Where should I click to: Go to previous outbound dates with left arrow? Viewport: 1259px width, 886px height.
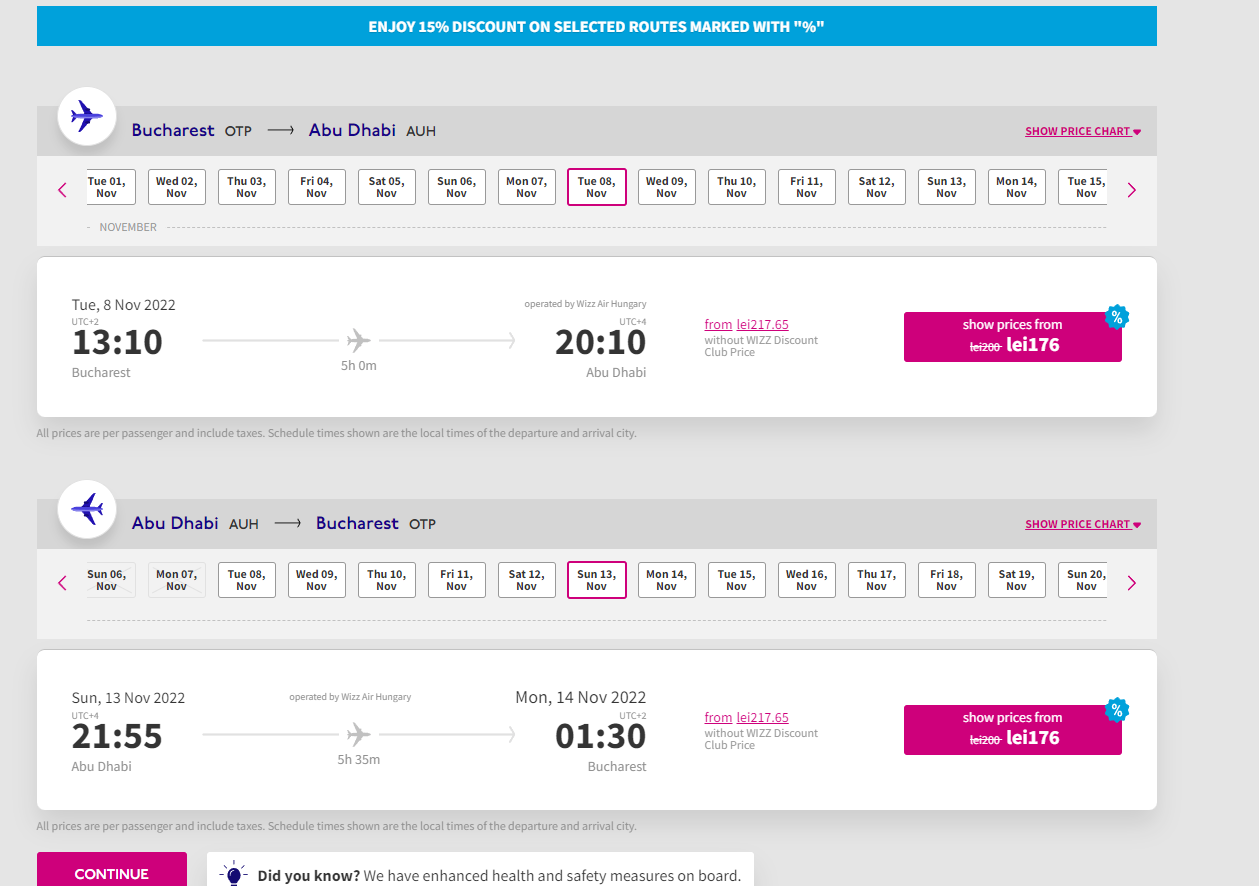tap(62, 189)
